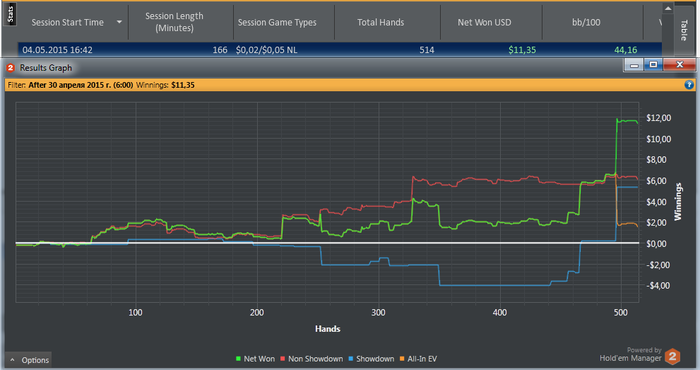Toggle Showdown blue legend swatch
The height and width of the screenshot is (370, 700).
coord(351,359)
